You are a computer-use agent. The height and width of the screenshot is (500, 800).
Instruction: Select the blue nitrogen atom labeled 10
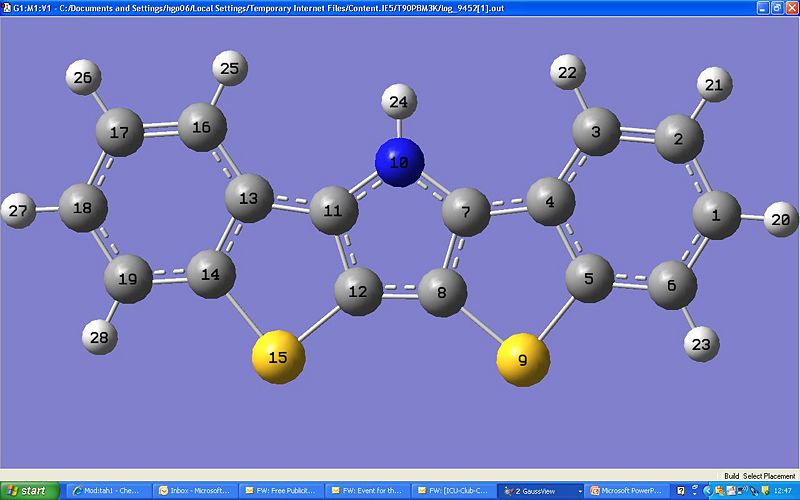coord(400,160)
